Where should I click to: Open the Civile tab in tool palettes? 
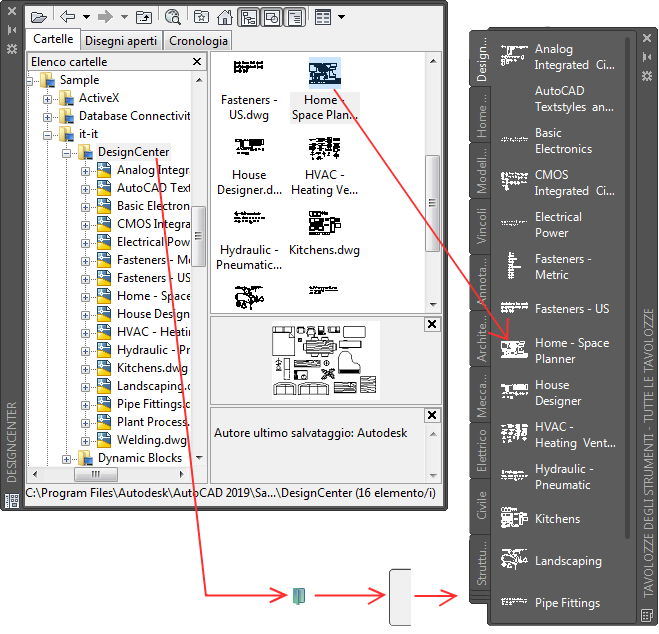coord(481,506)
